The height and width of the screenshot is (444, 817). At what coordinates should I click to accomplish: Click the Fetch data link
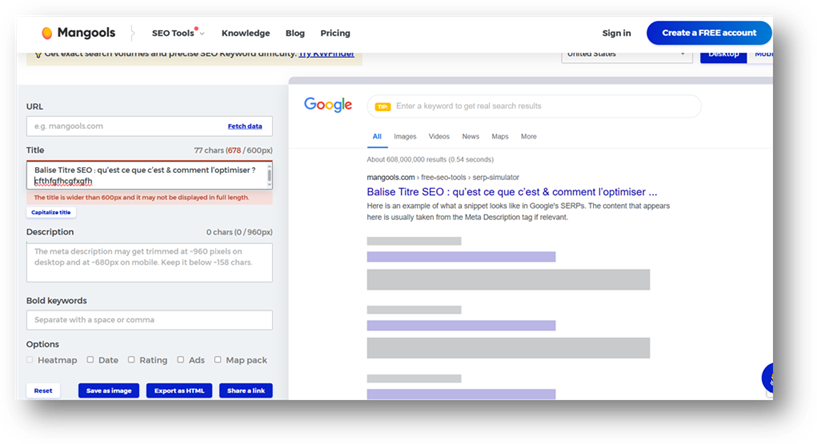(244, 126)
